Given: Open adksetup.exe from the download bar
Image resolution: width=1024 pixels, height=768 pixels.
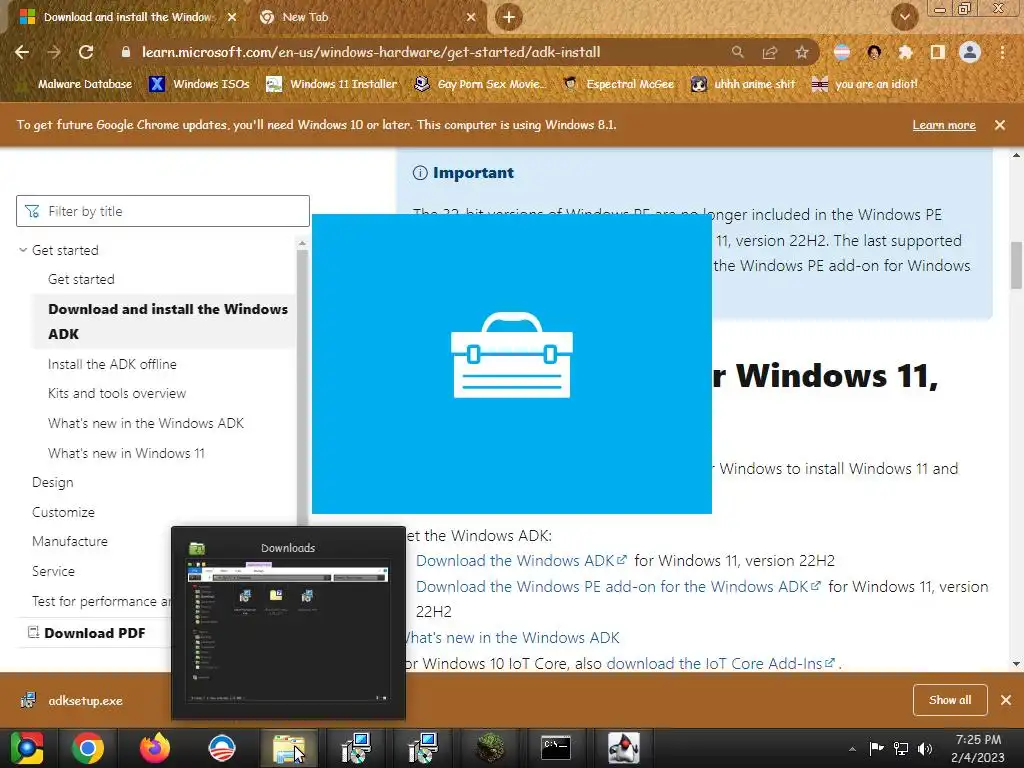Looking at the screenshot, I should [72, 701].
